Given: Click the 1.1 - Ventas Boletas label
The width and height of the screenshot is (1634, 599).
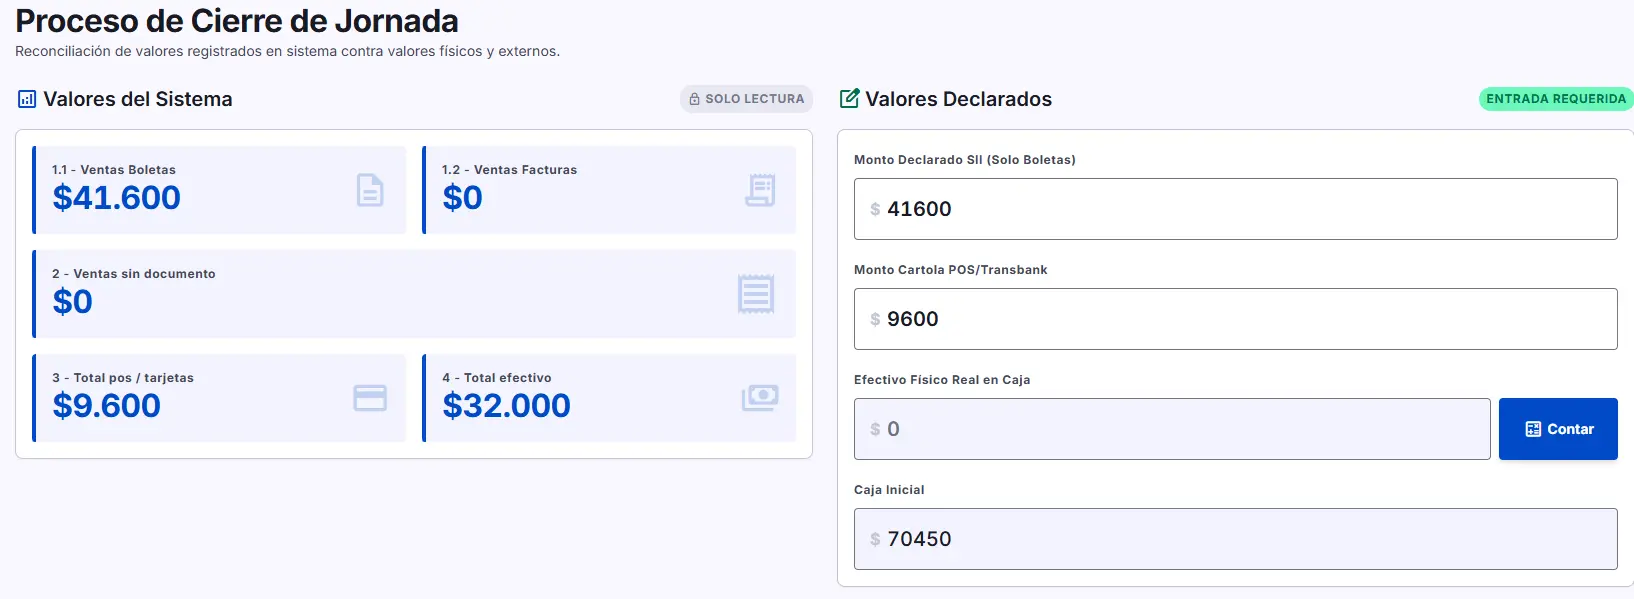Looking at the screenshot, I should point(114,170).
